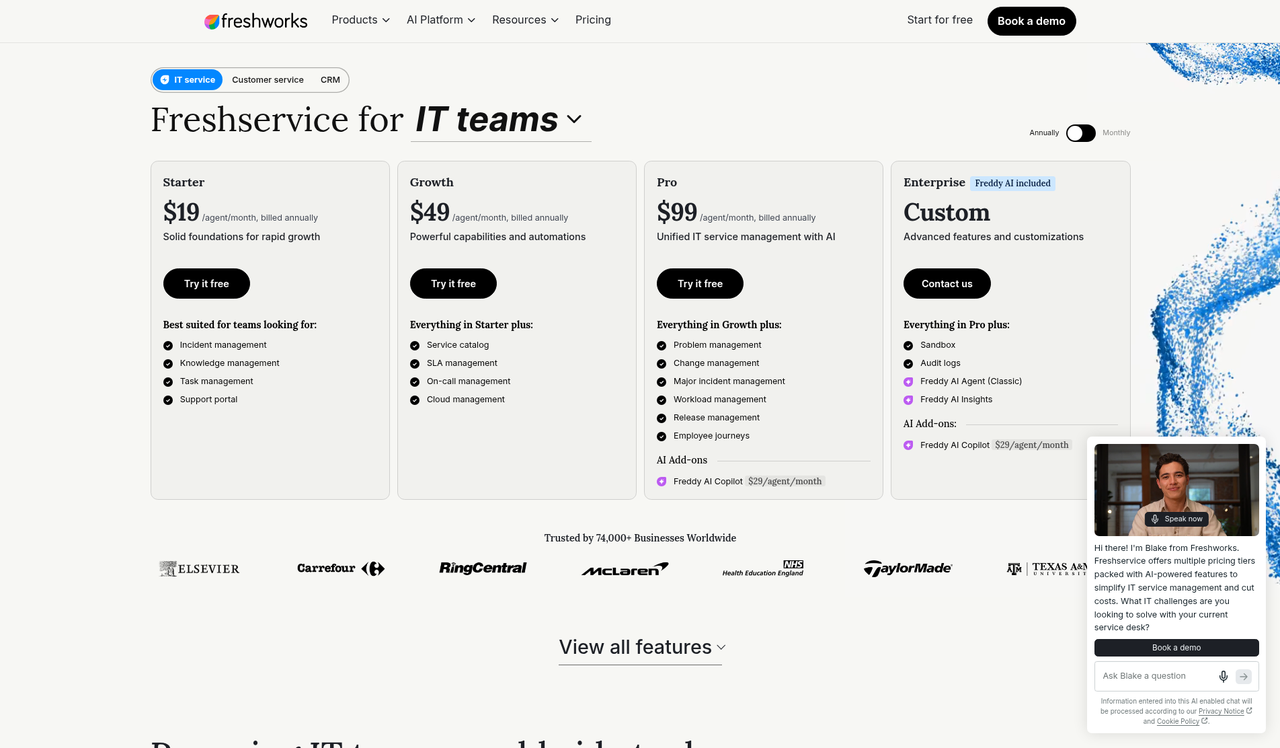The height and width of the screenshot is (748, 1280).
Task: Click the NHS Health Education England logo
Action: coord(763,568)
